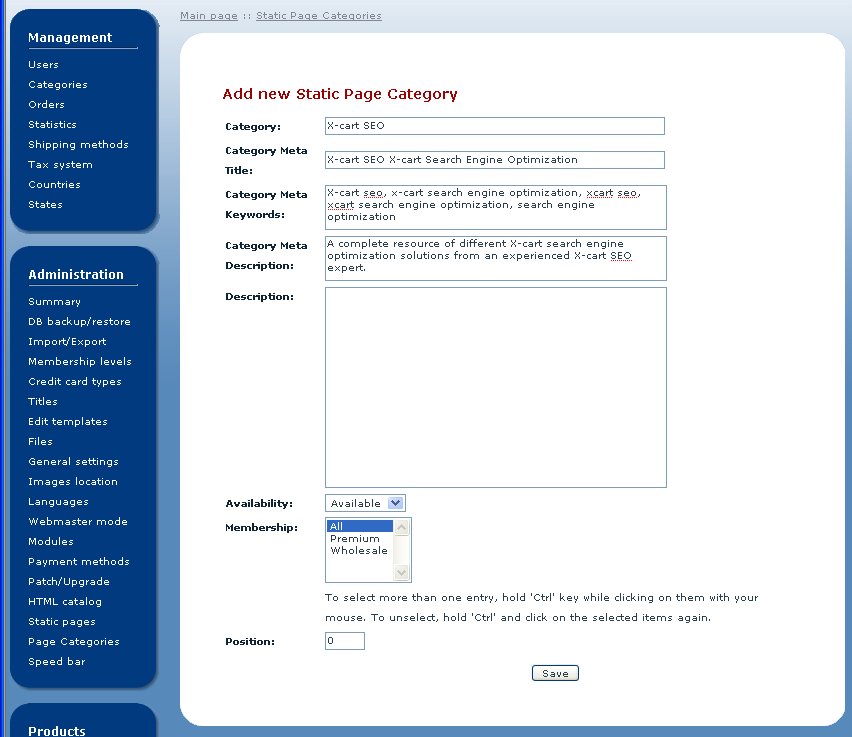Open Payment methods
The height and width of the screenshot is (737, 852).
coord(79,562)
